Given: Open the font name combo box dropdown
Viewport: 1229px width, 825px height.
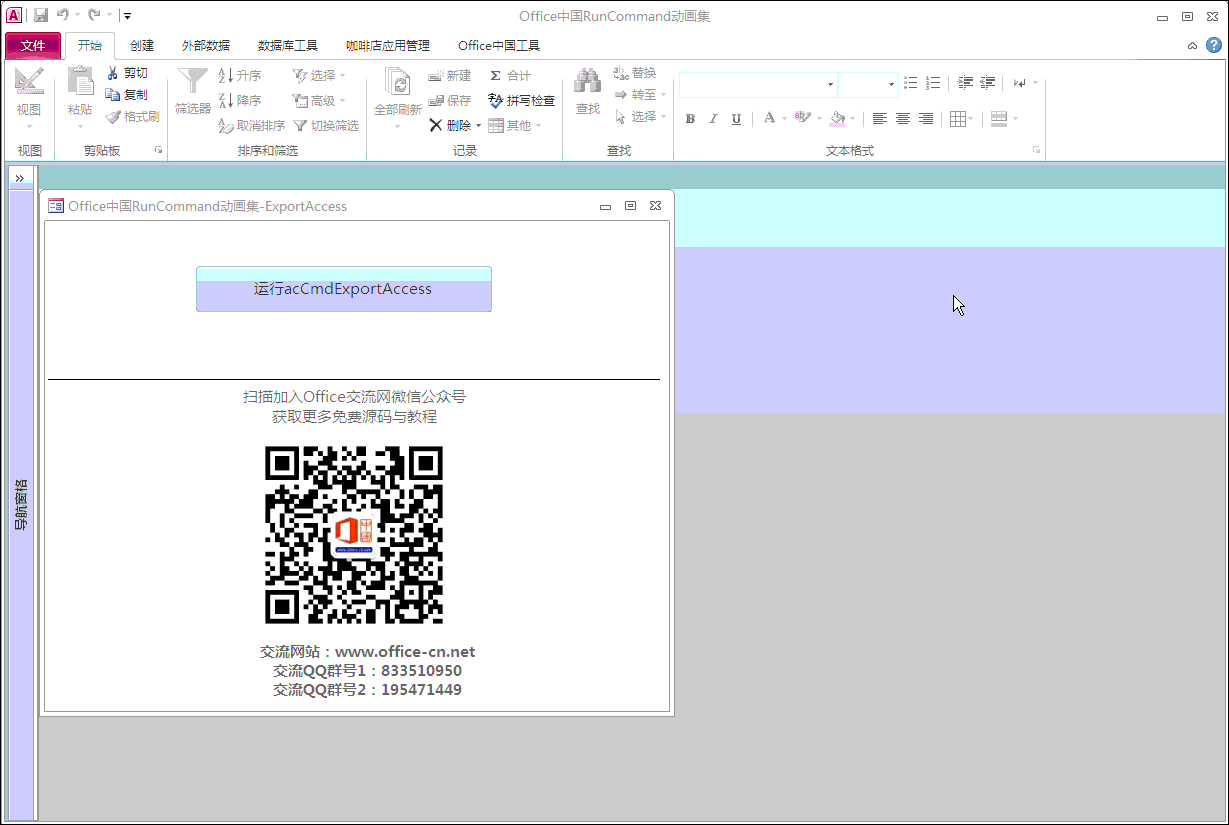Looking at the screenshot, I should (830, 85).
